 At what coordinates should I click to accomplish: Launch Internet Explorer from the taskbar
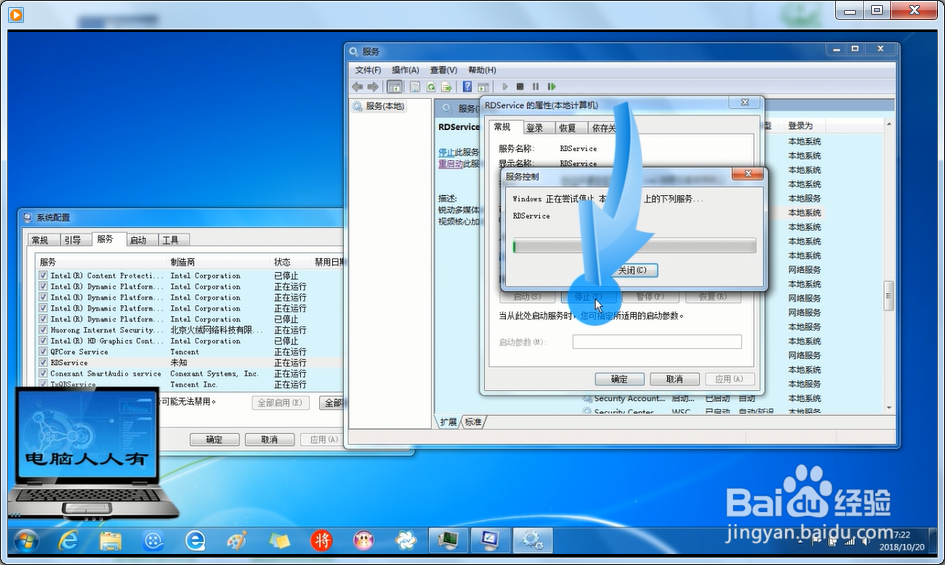point(69,540)
